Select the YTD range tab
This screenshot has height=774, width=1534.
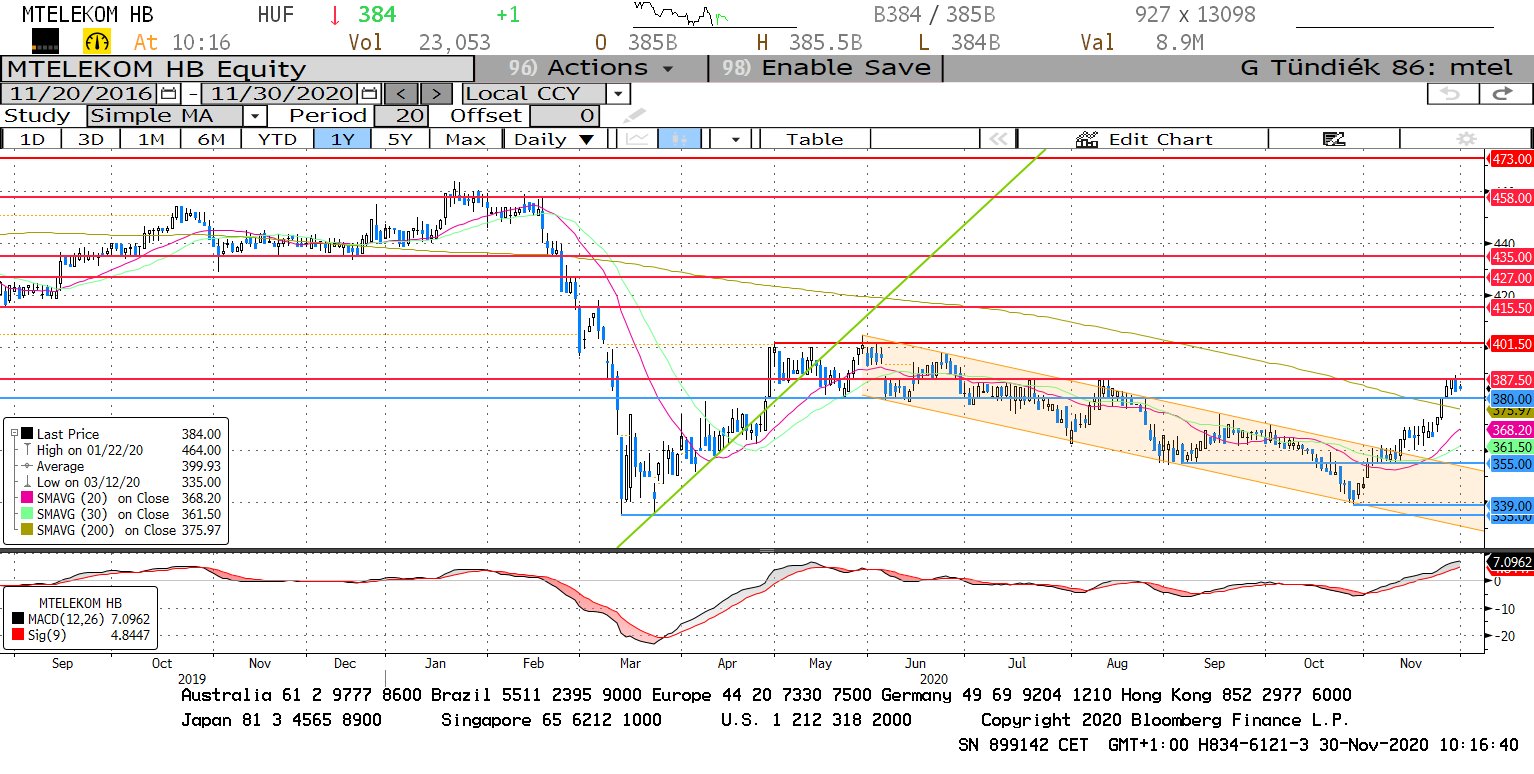(x=277, y=139)
